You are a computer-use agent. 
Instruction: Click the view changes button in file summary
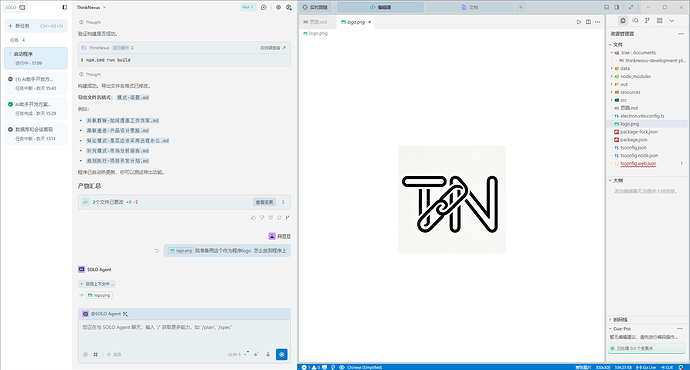tap(264, 202)
